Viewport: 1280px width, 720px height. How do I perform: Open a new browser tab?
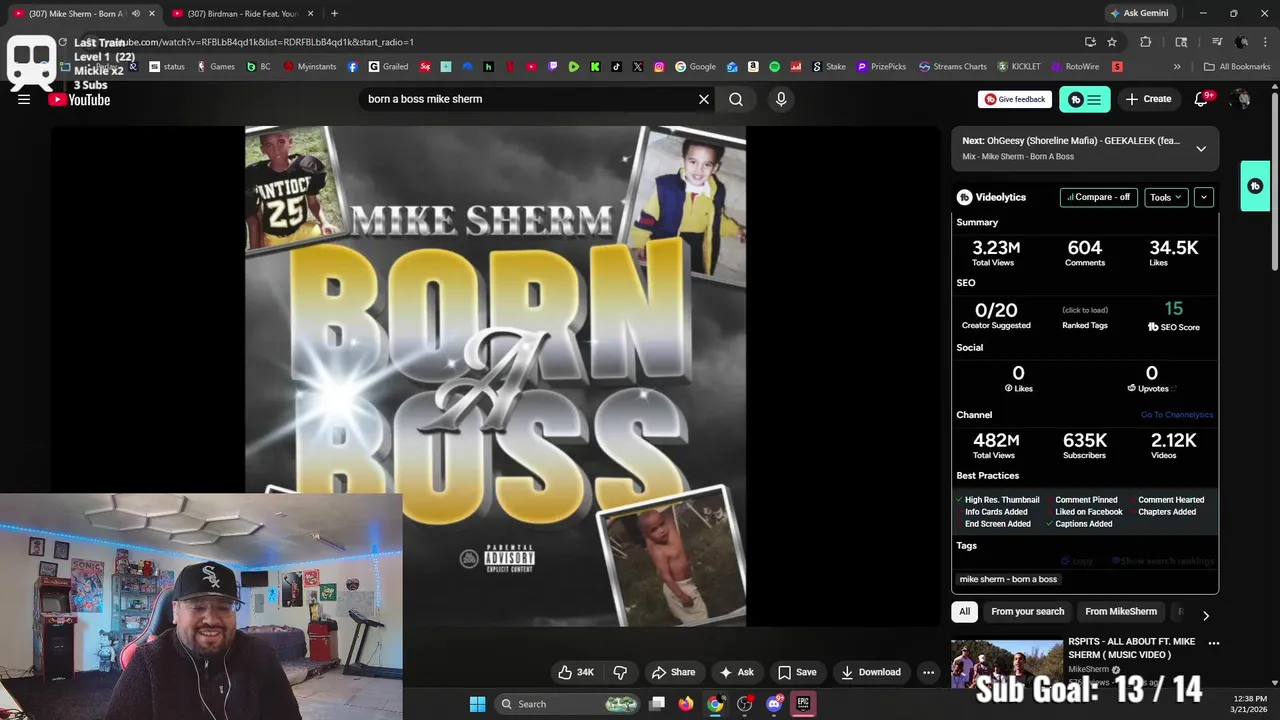point(334,14)
